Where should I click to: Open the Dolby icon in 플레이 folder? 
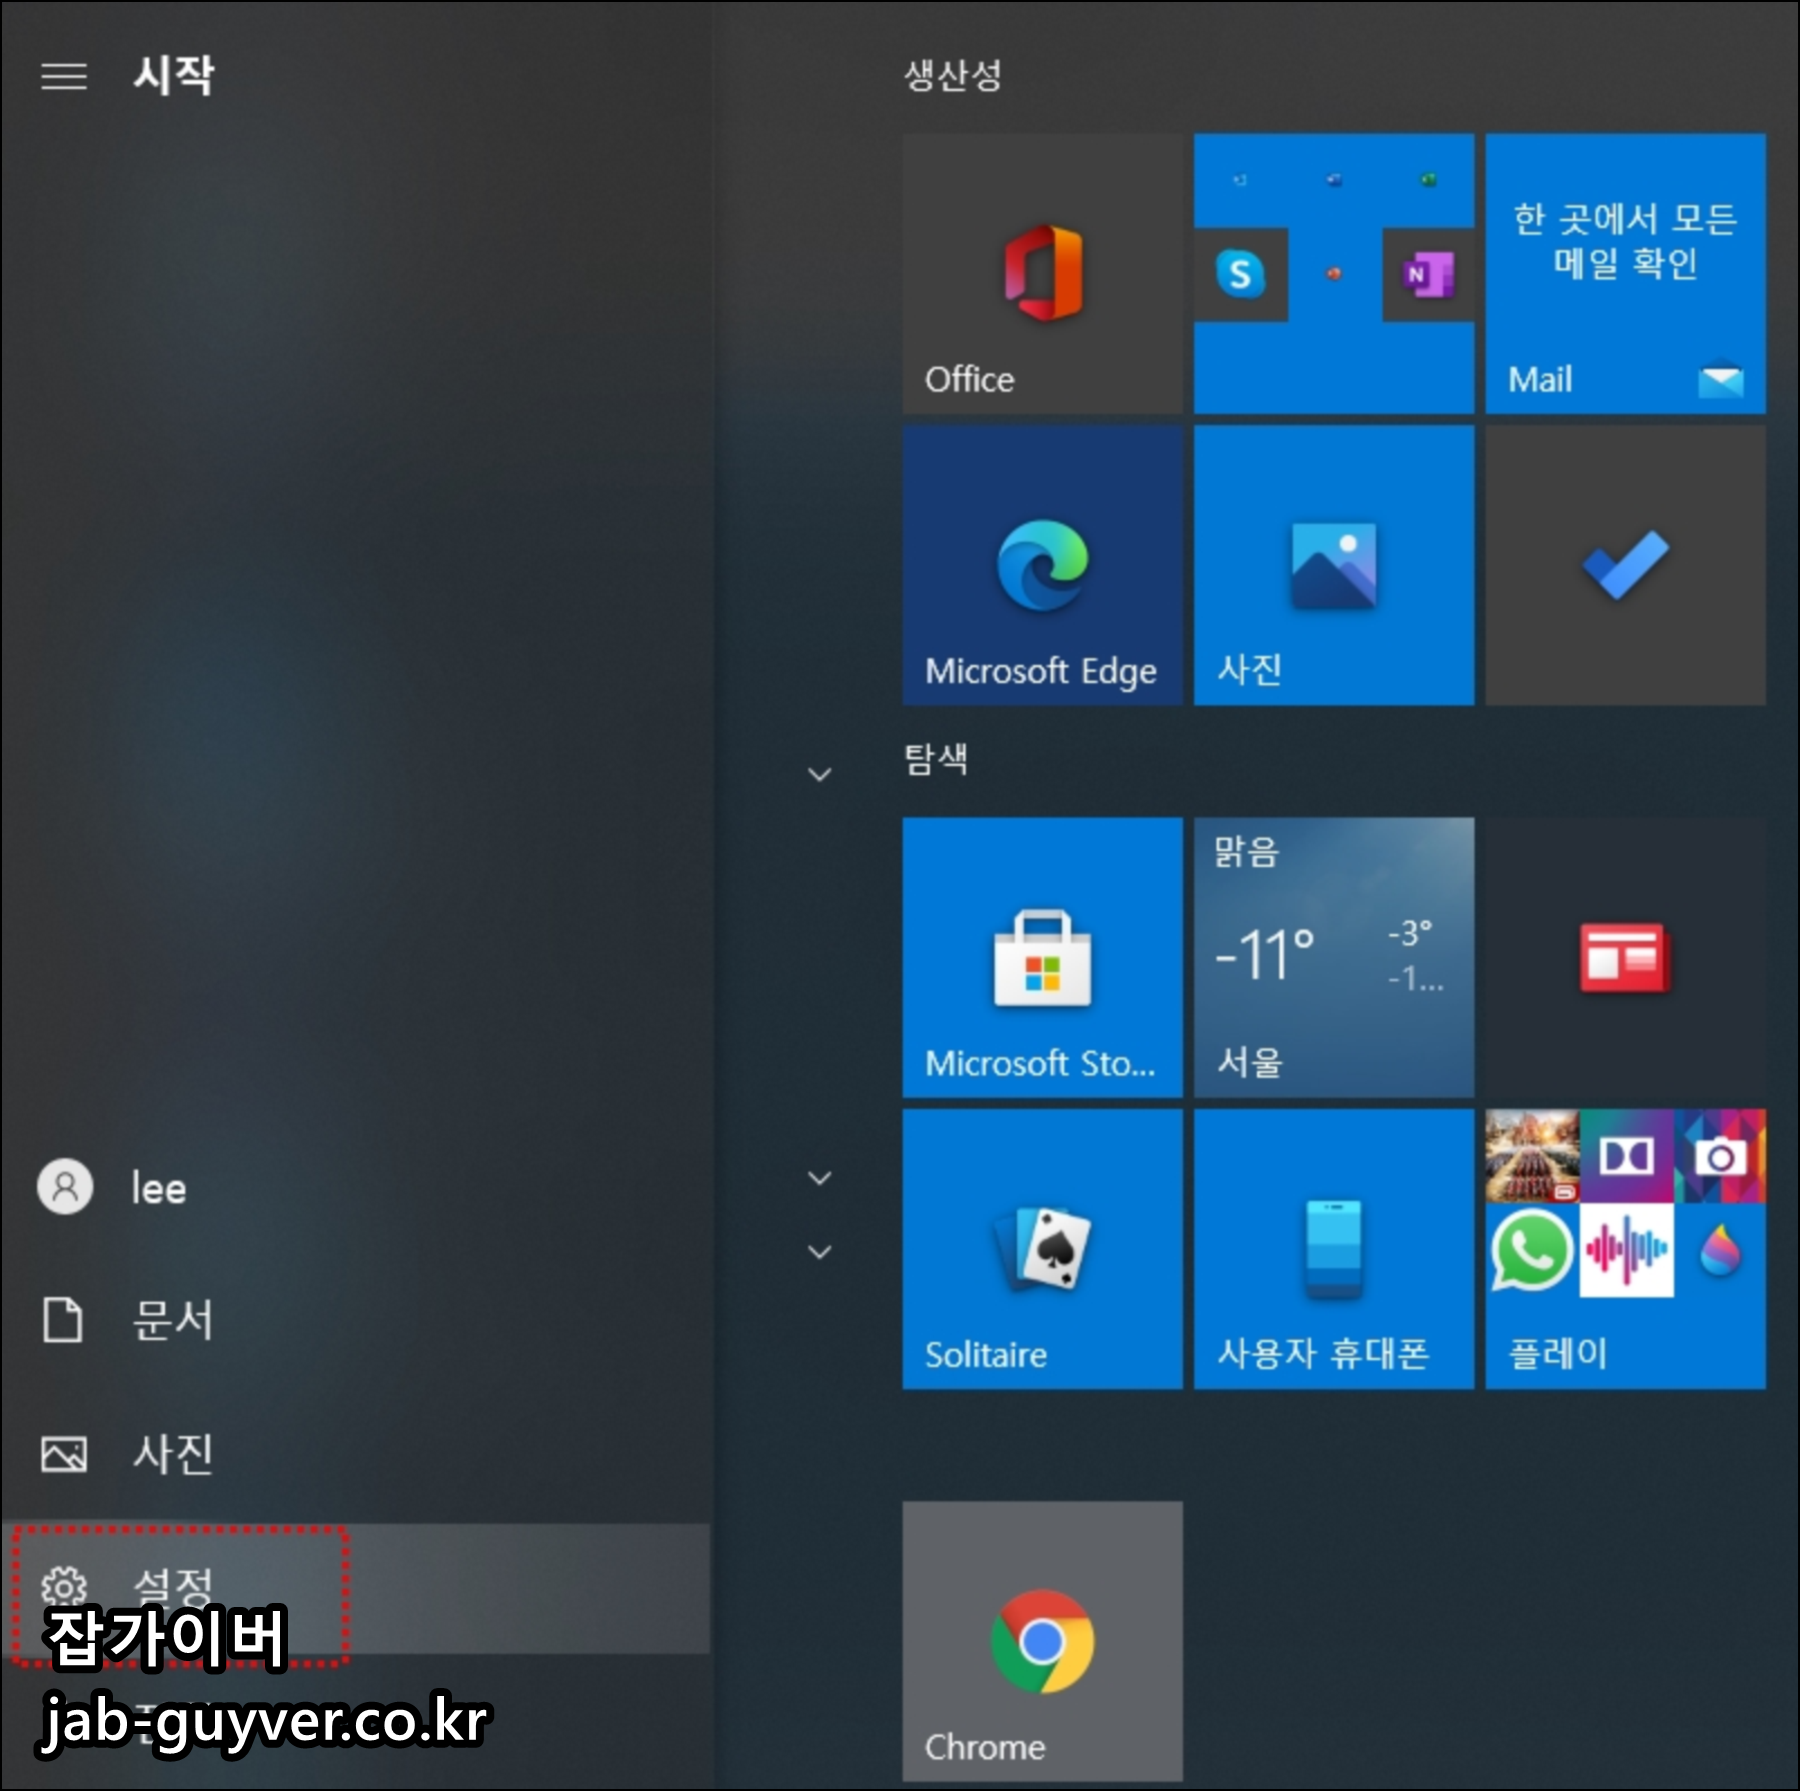pyautogui.click(x=1626, y=1156)
